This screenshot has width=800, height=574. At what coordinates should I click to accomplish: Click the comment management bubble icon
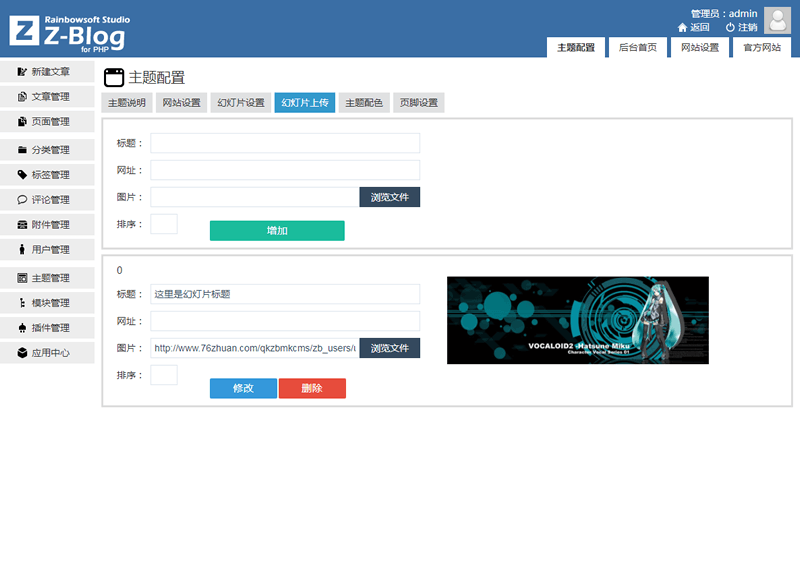point(22,200)
